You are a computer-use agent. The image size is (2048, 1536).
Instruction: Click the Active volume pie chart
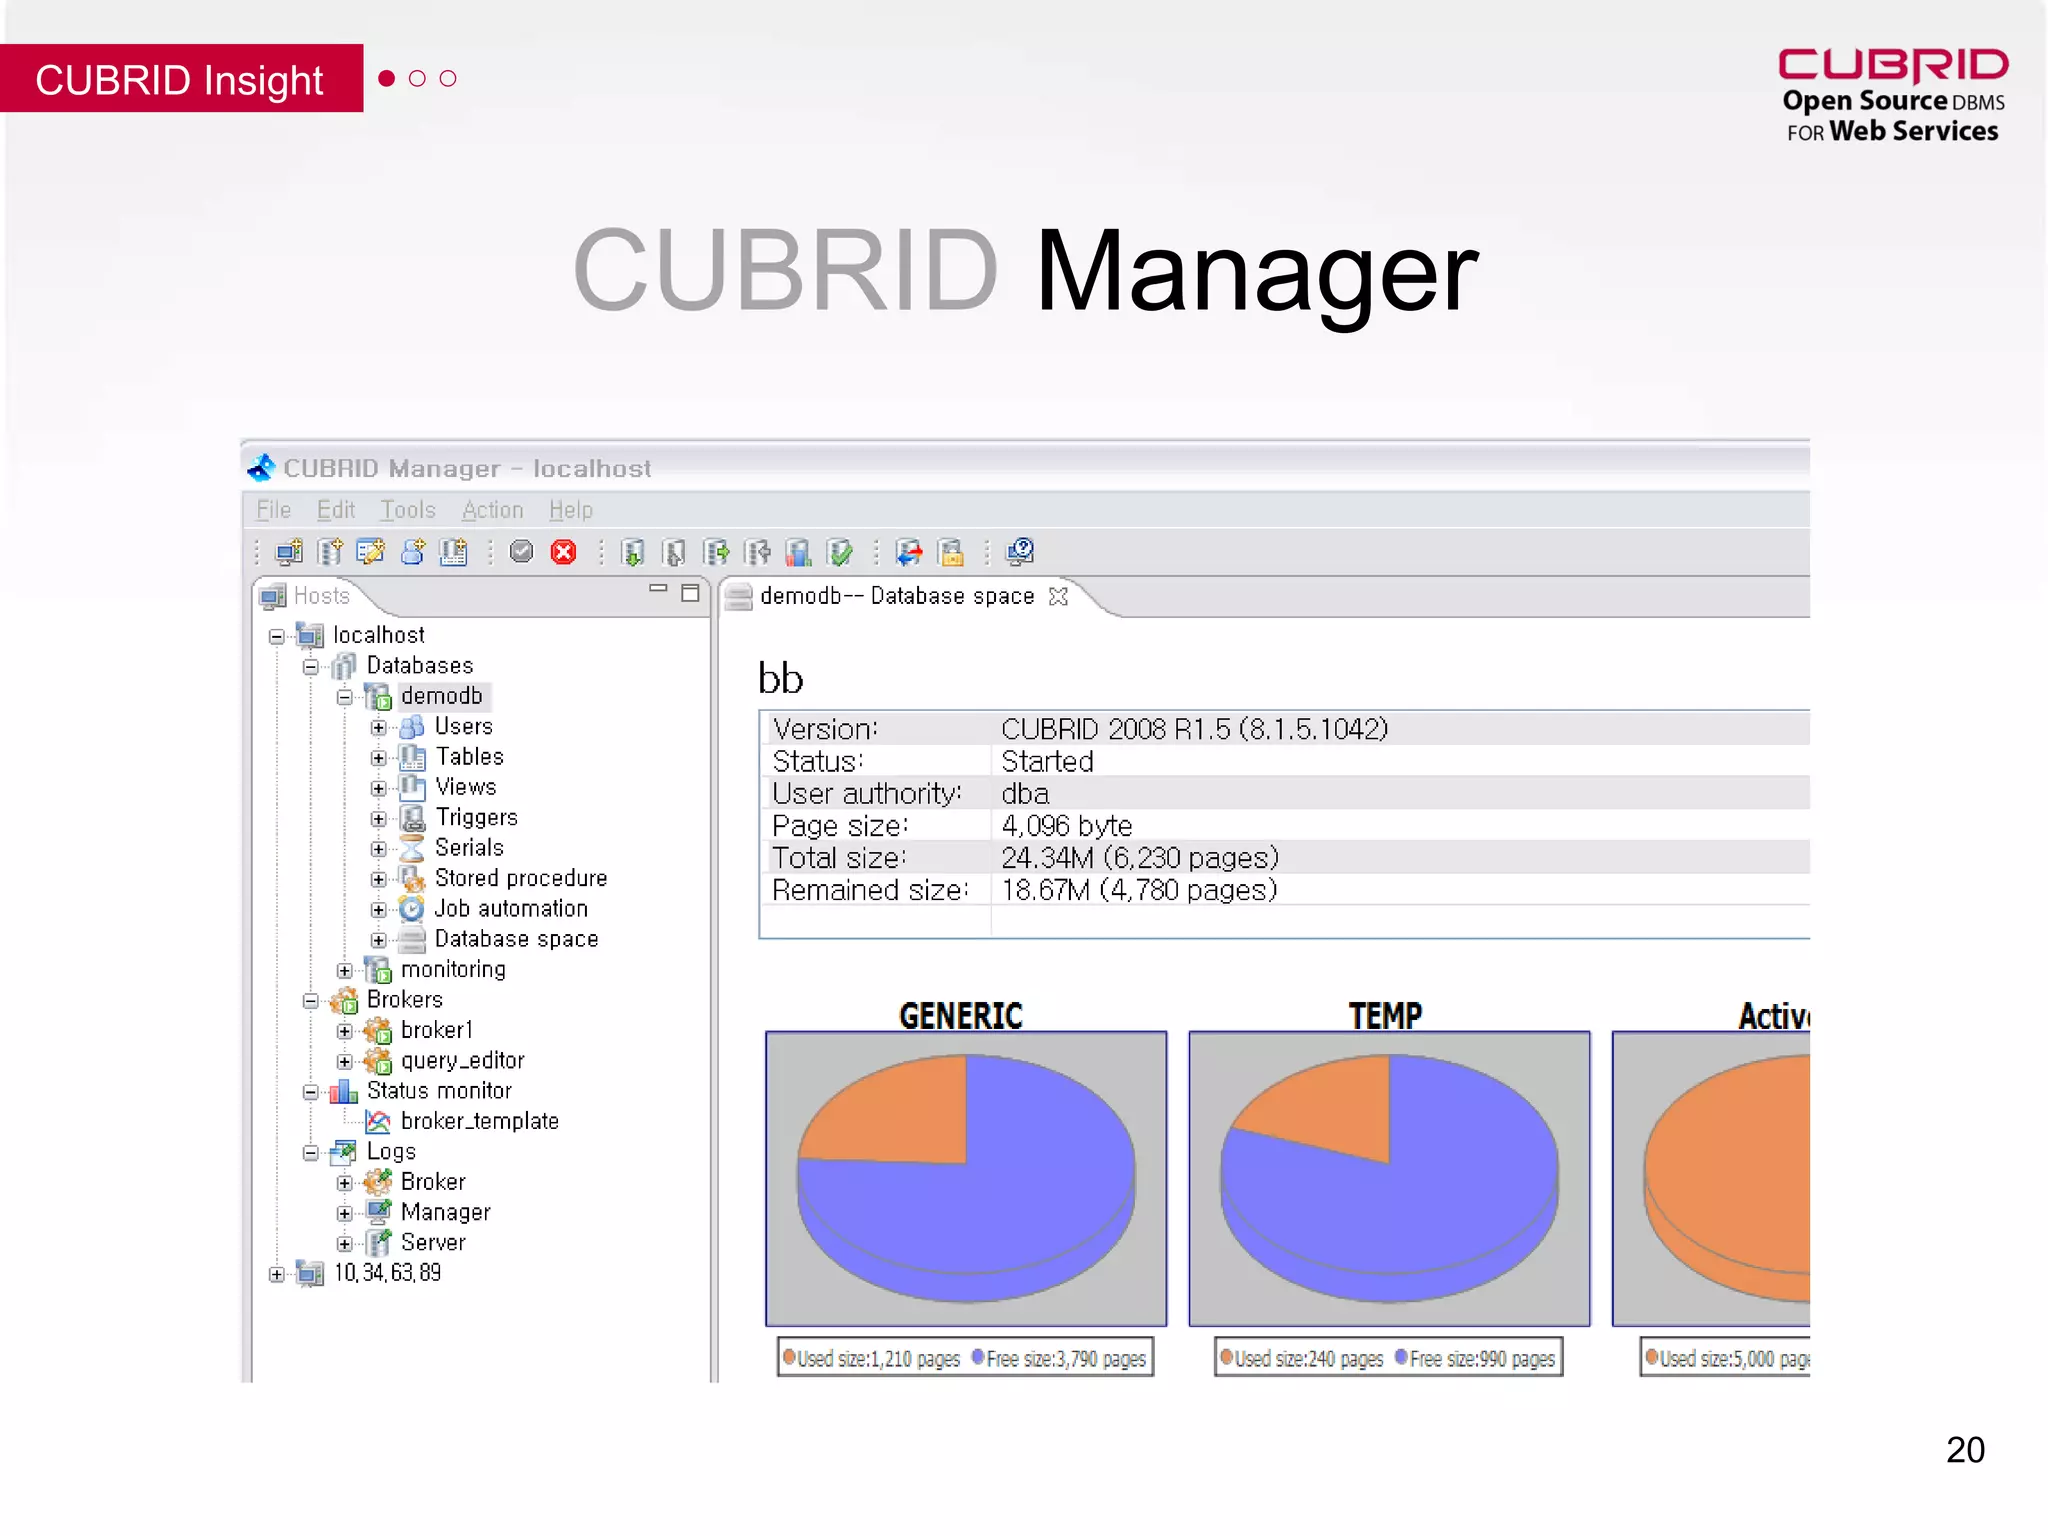tap(1727, 1178)
